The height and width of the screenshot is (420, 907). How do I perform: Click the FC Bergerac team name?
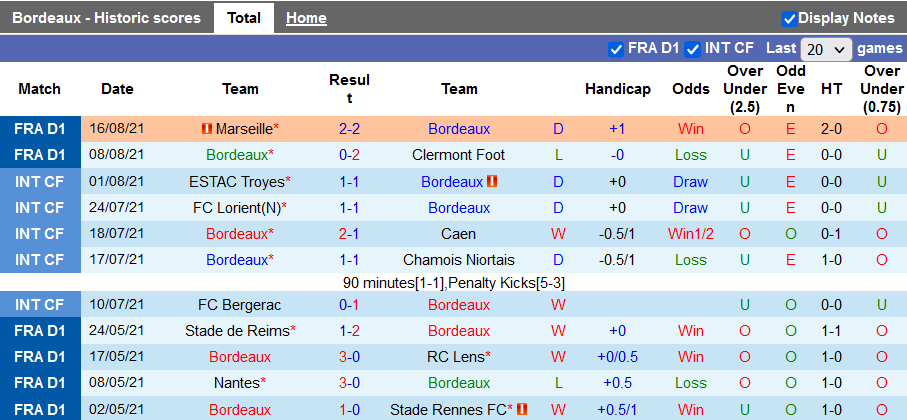tap(240, 305)
